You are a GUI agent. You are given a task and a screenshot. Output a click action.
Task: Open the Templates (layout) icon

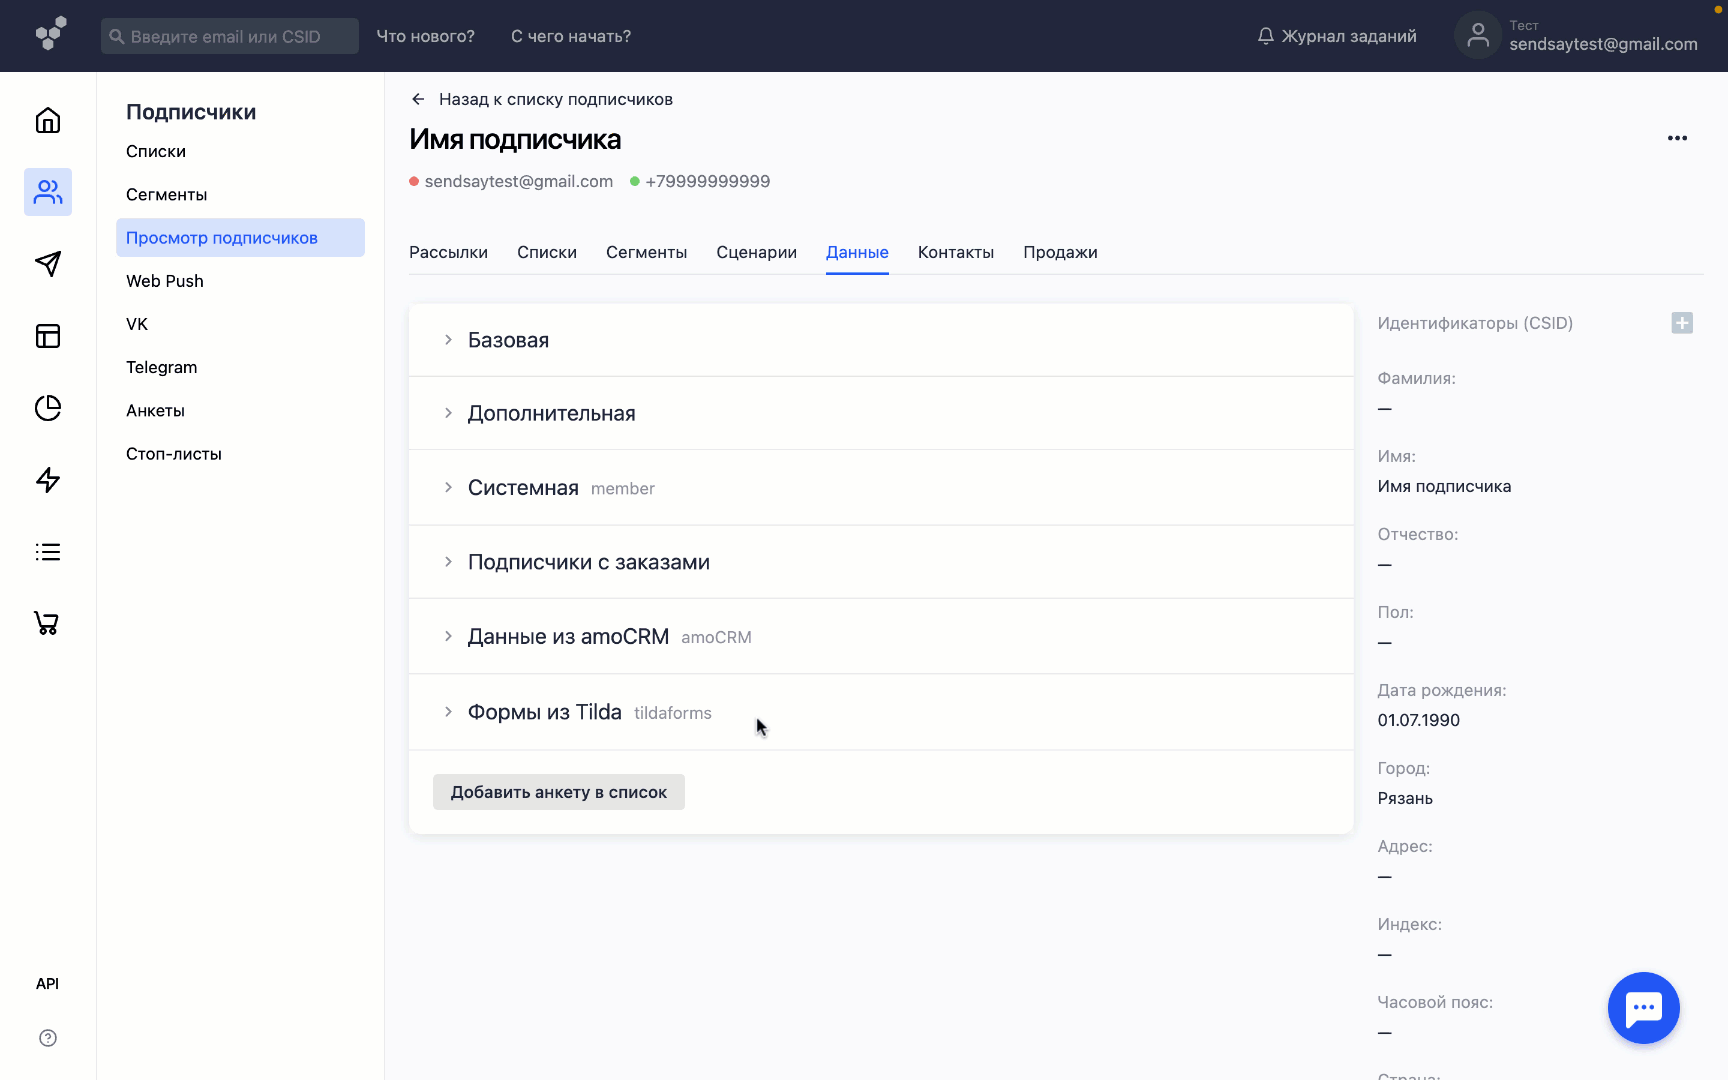(47, 336)
